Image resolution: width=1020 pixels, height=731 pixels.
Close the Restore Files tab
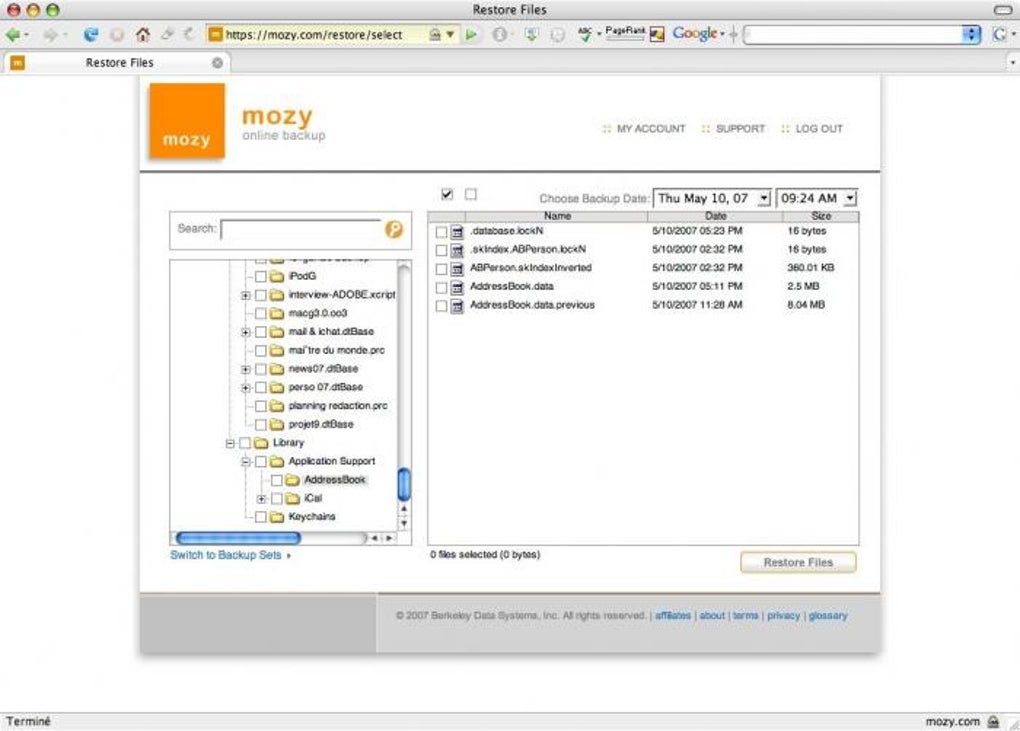click(217, 62)
